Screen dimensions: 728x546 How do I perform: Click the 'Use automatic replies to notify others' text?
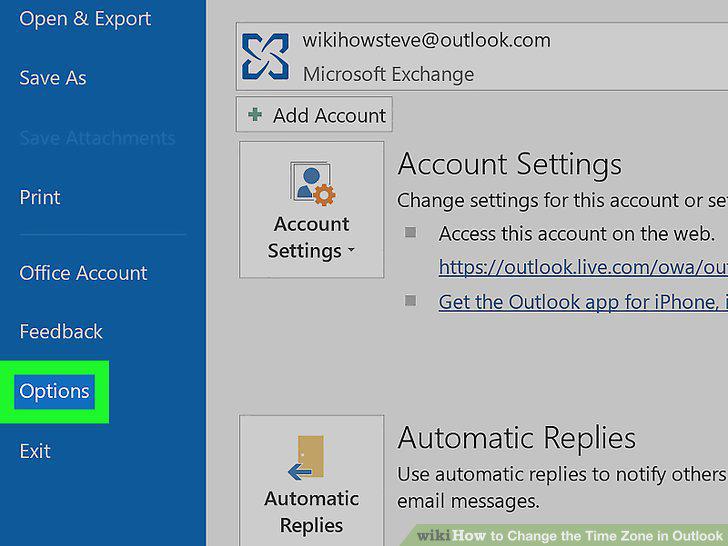[x=562, y=474]
